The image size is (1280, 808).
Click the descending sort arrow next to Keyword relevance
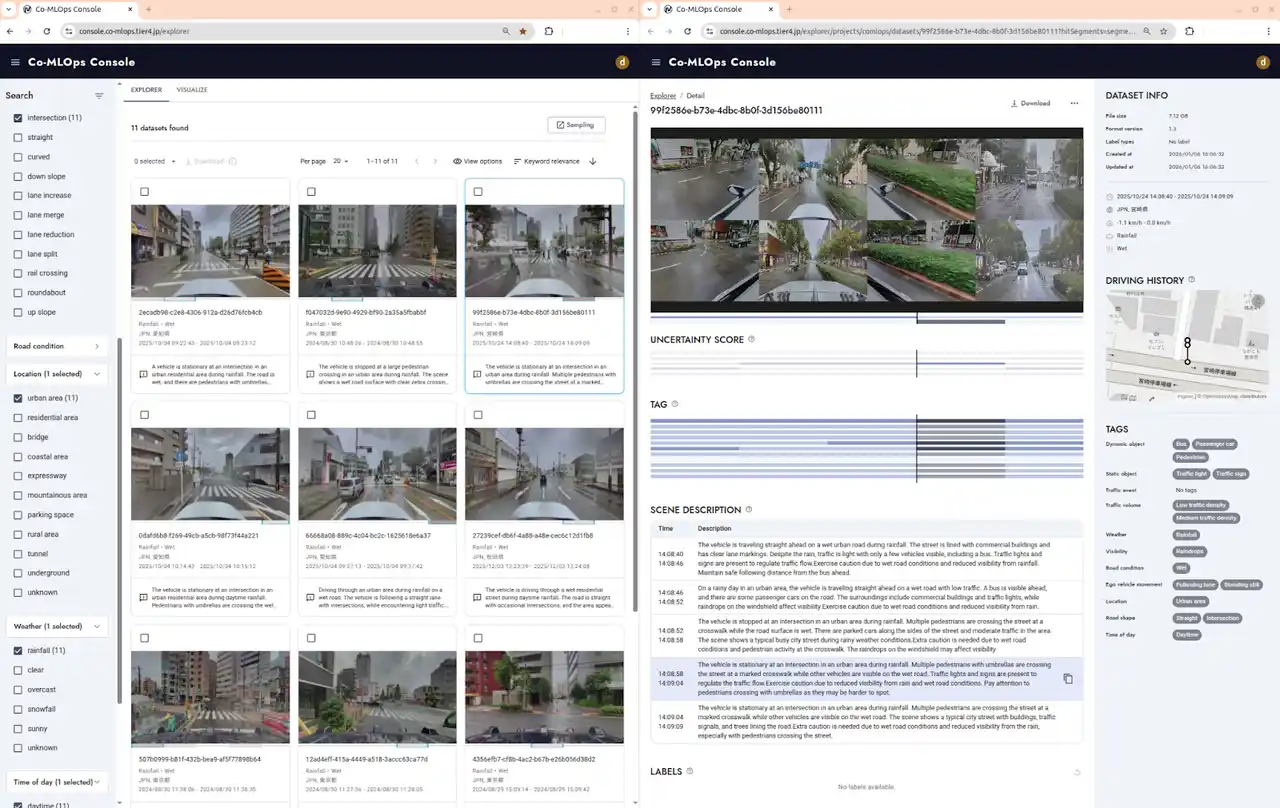pyautogui.click(x=593, y=161)
